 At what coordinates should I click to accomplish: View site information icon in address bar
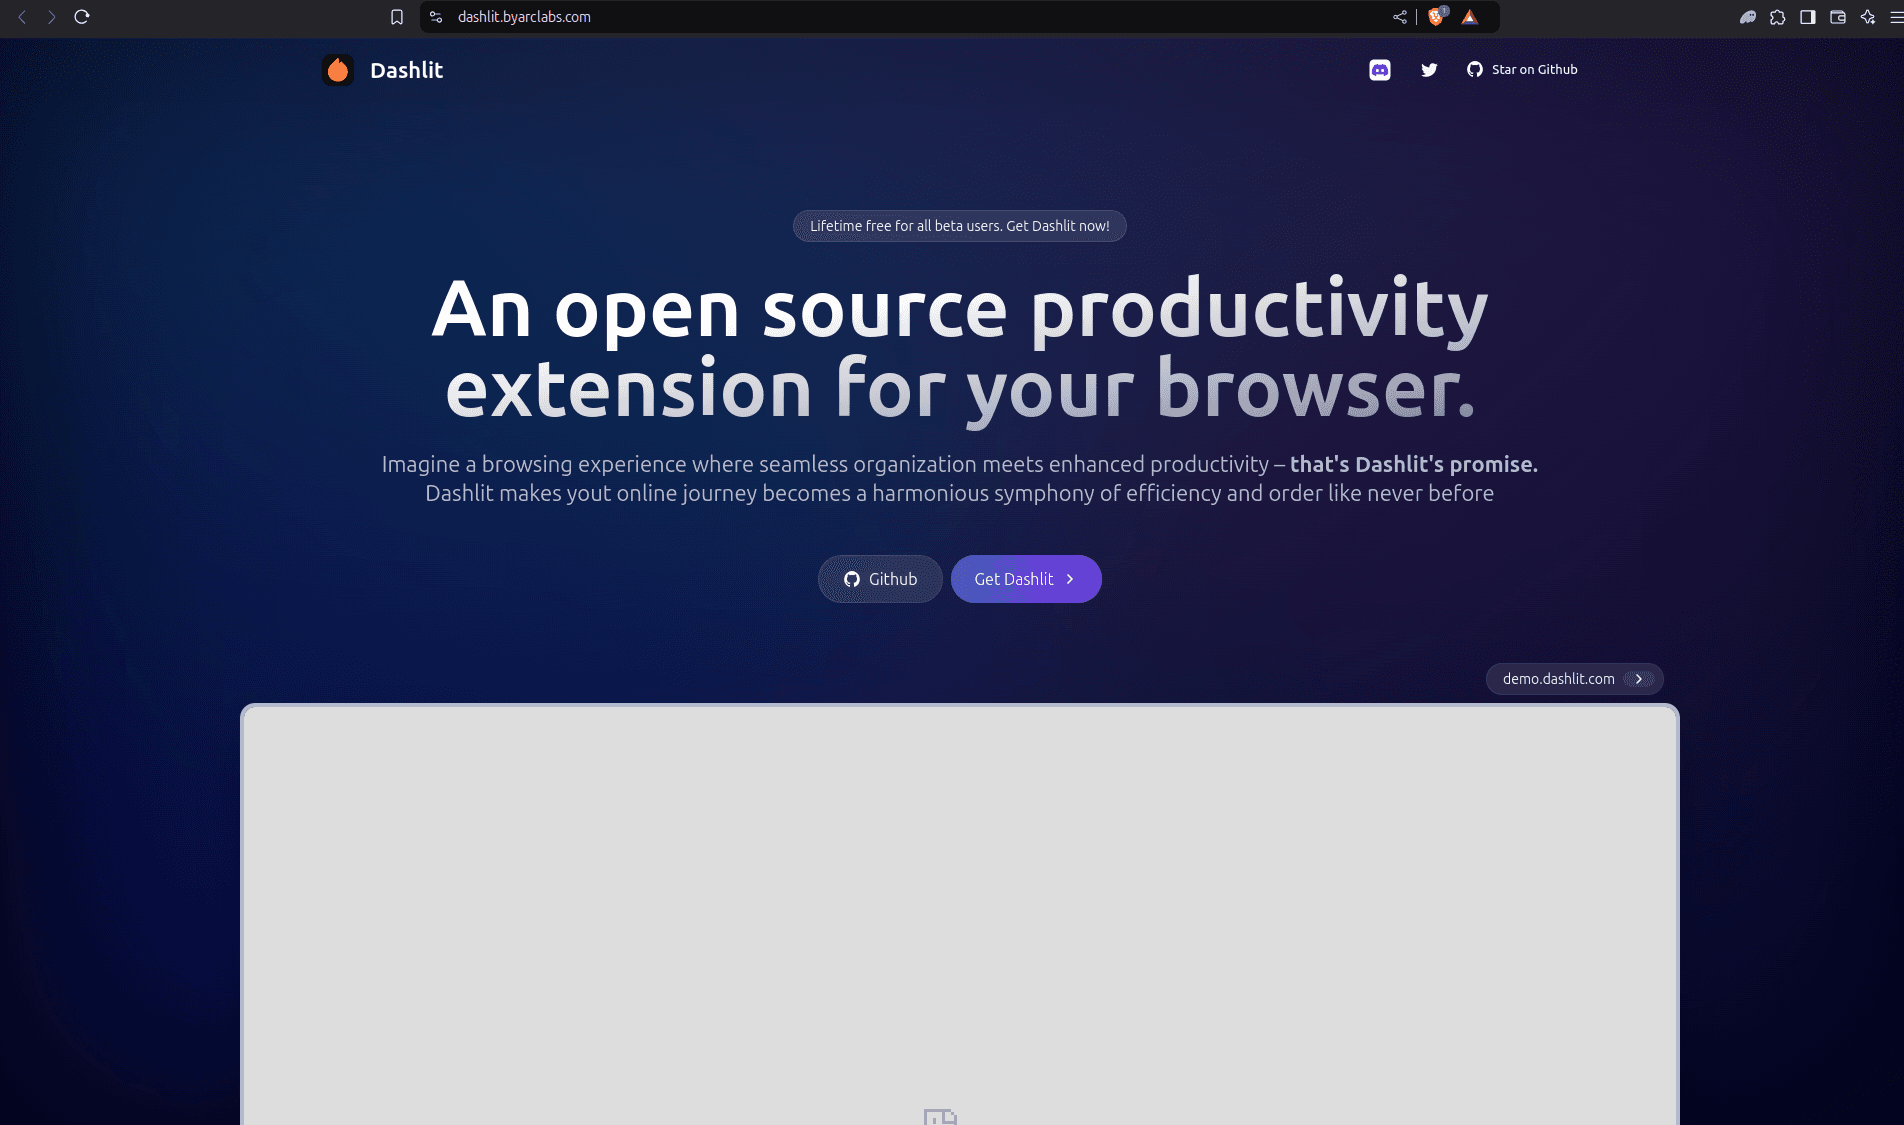point(436,17)
